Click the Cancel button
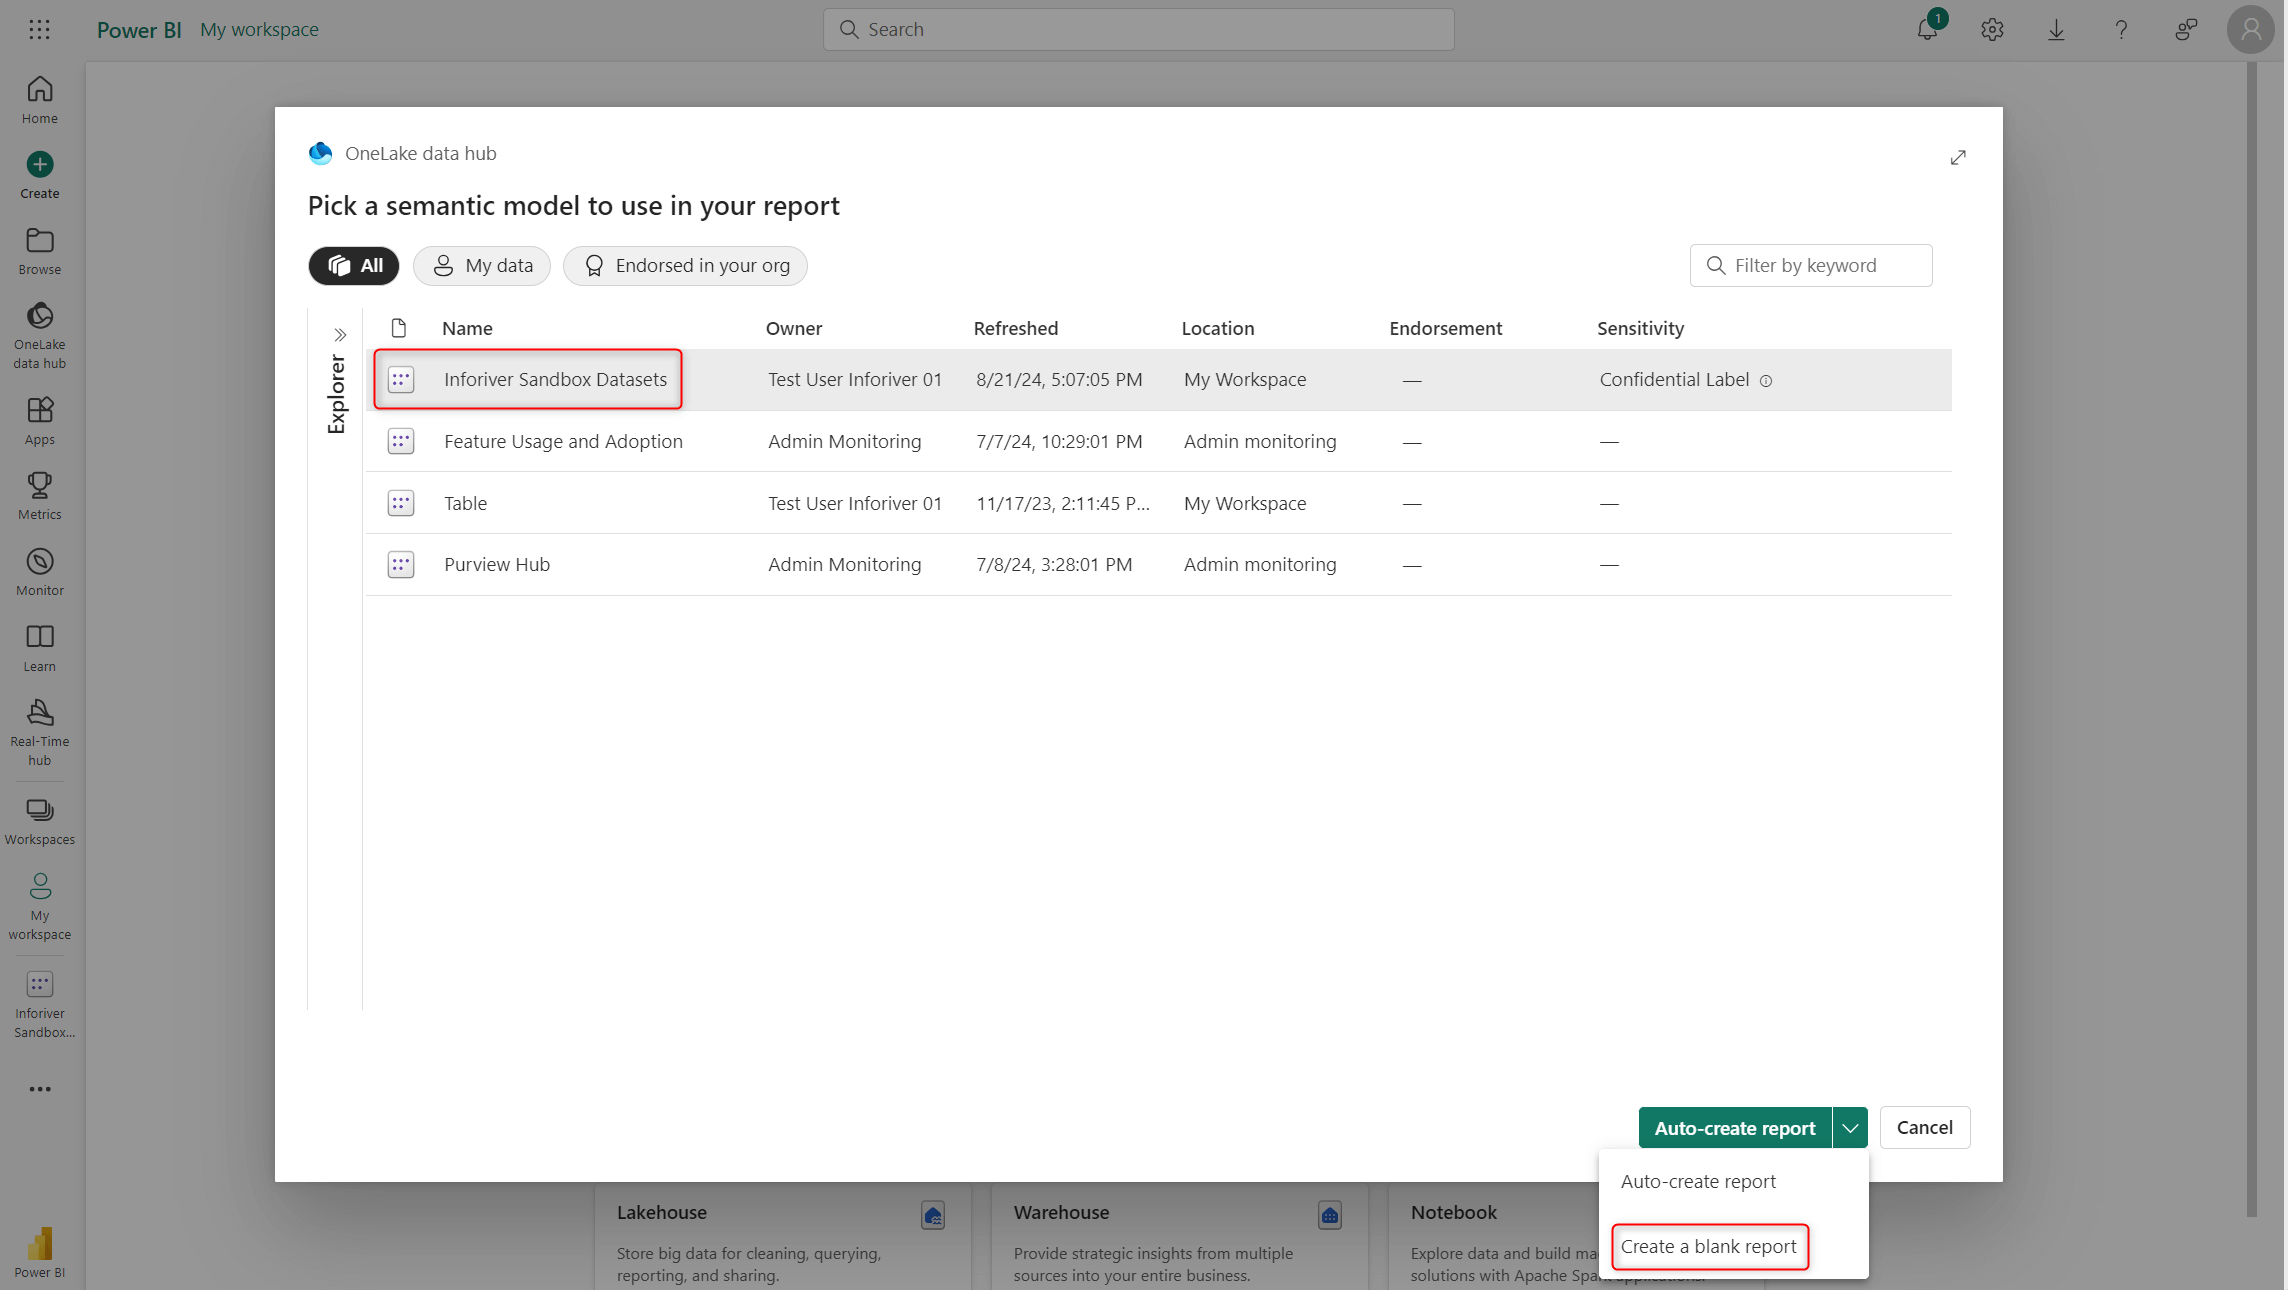 coord(1924,1127)
